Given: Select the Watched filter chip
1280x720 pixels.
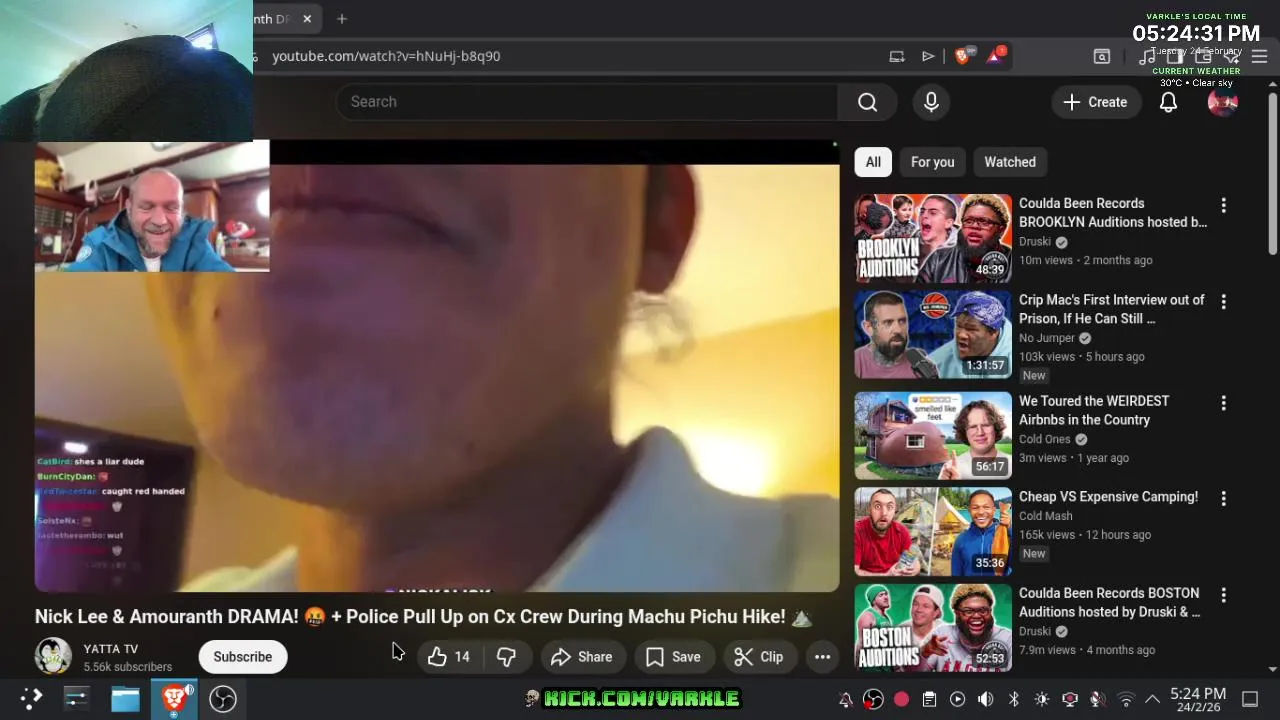Looking at the screenshot, I should (x=1010, y=162).
